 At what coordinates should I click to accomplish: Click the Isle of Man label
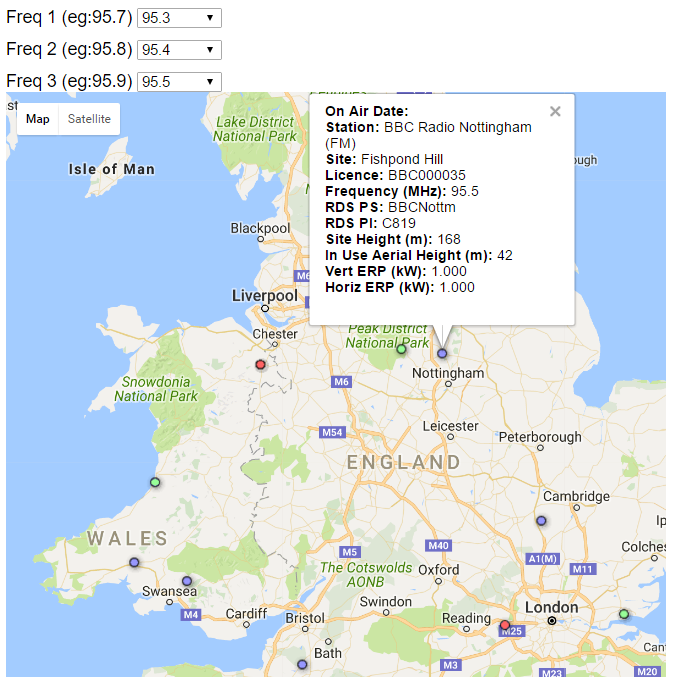(112, 169)
